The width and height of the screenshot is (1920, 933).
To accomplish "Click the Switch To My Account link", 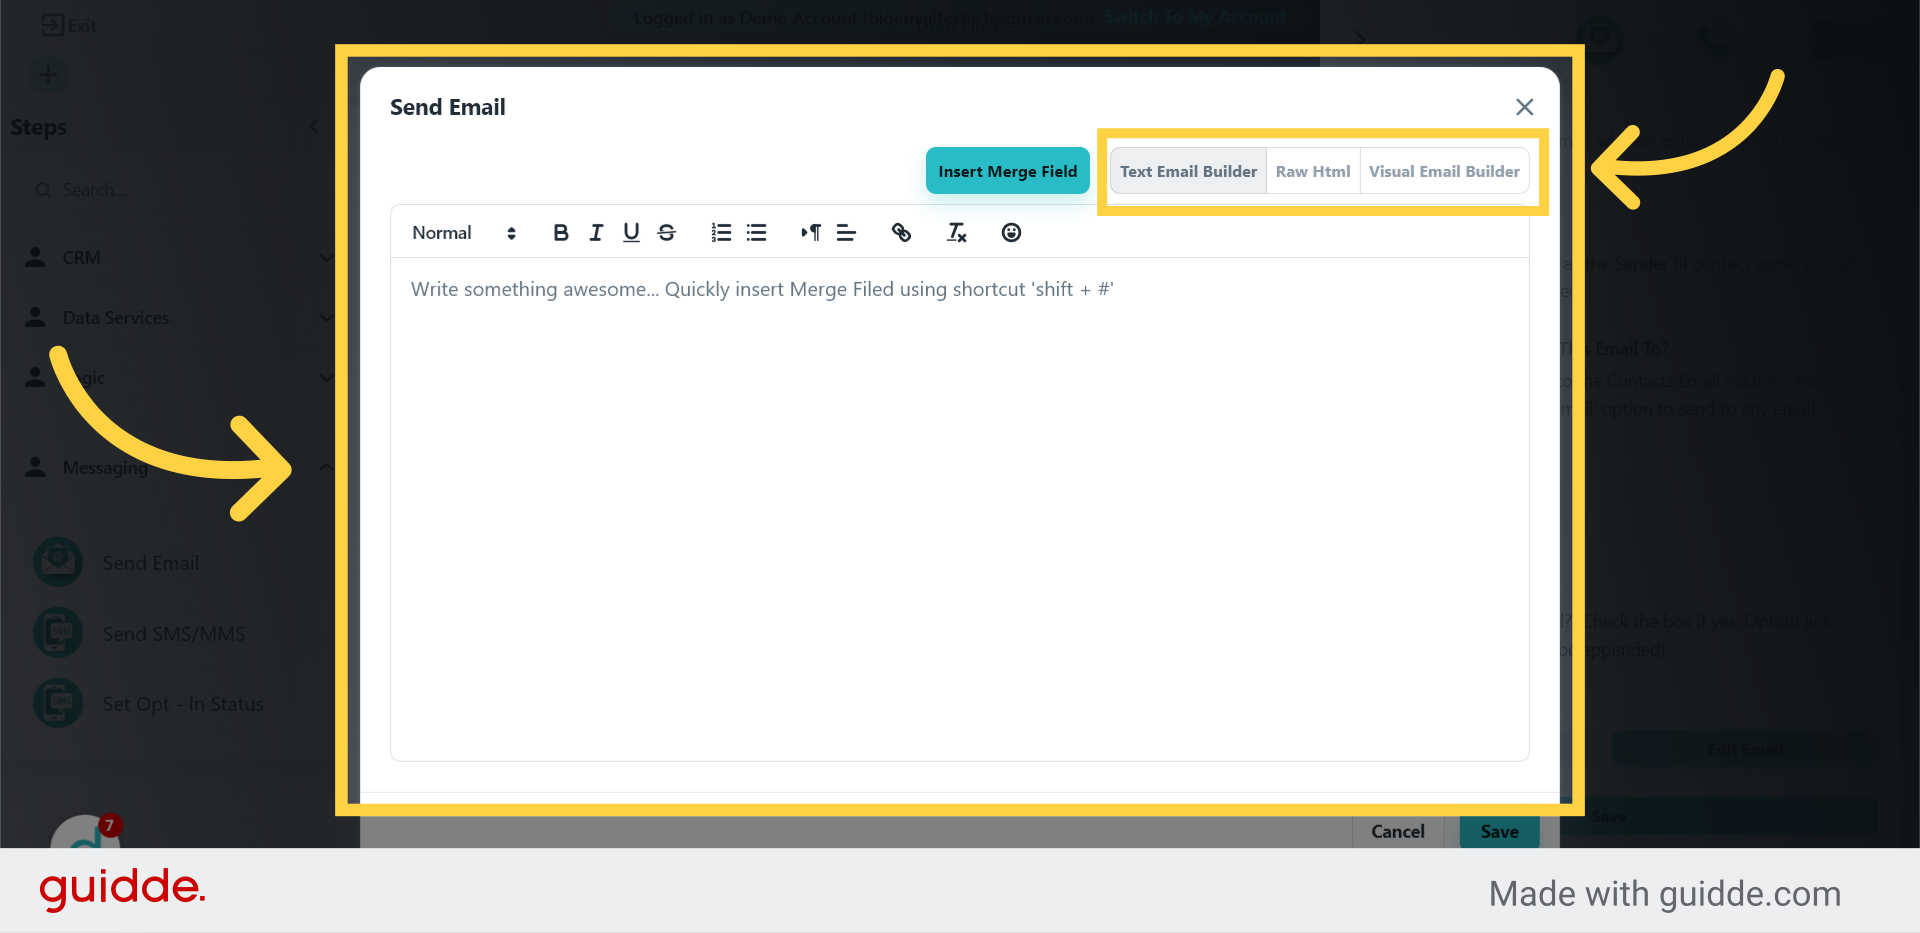I will [x=1196, y=17].
